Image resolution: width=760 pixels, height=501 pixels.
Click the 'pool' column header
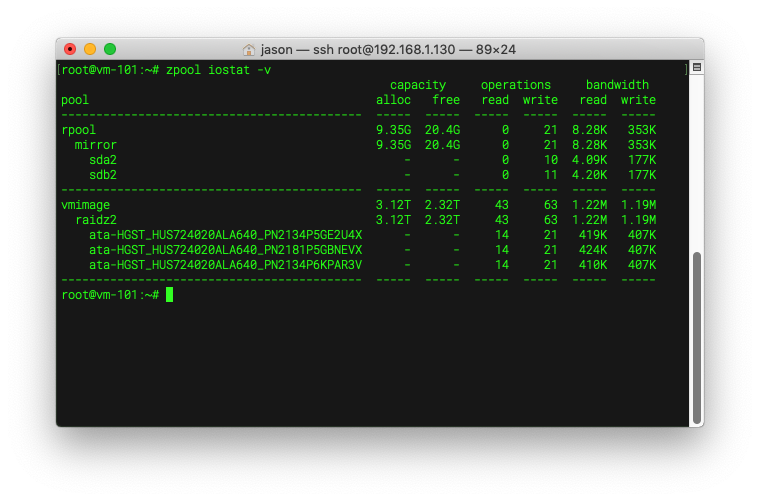click(75, 100)
